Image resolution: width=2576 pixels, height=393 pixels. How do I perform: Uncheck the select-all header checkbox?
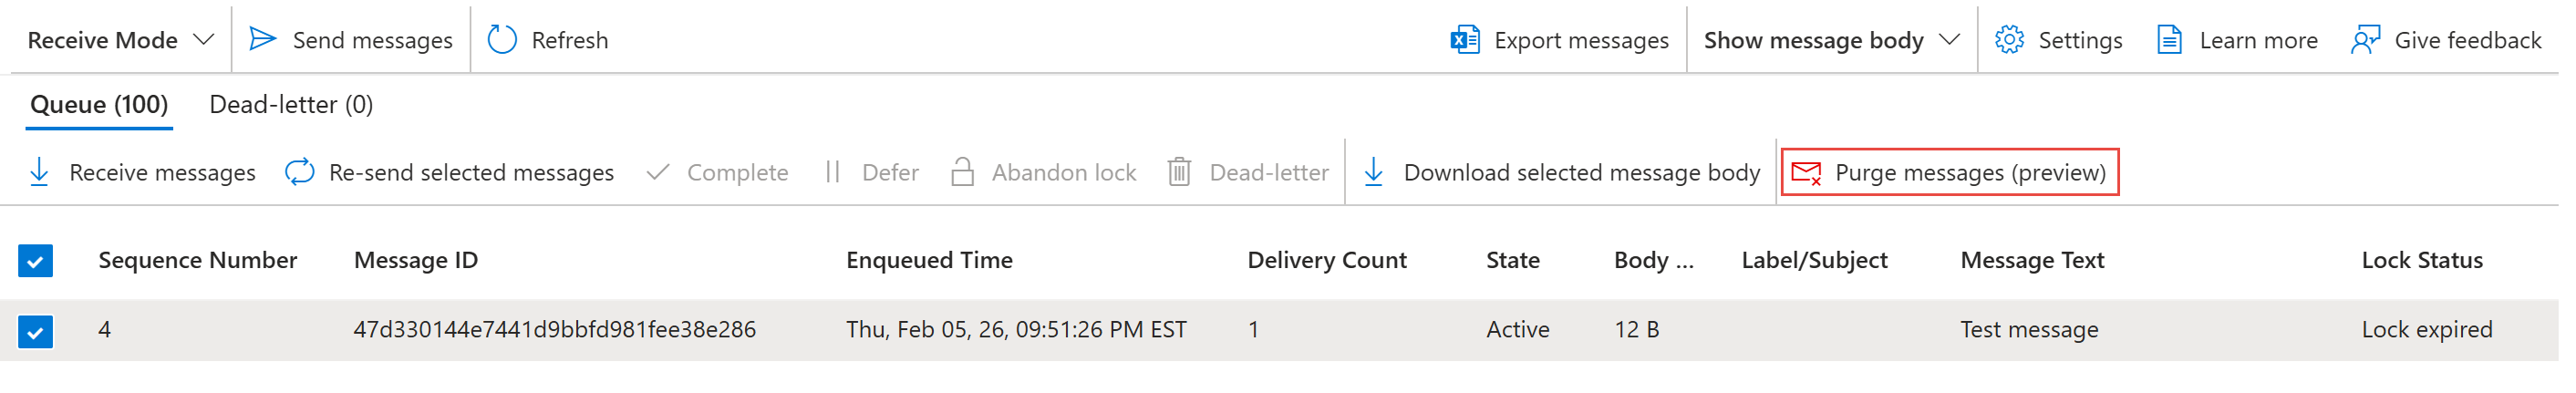(x=35, y=261)
